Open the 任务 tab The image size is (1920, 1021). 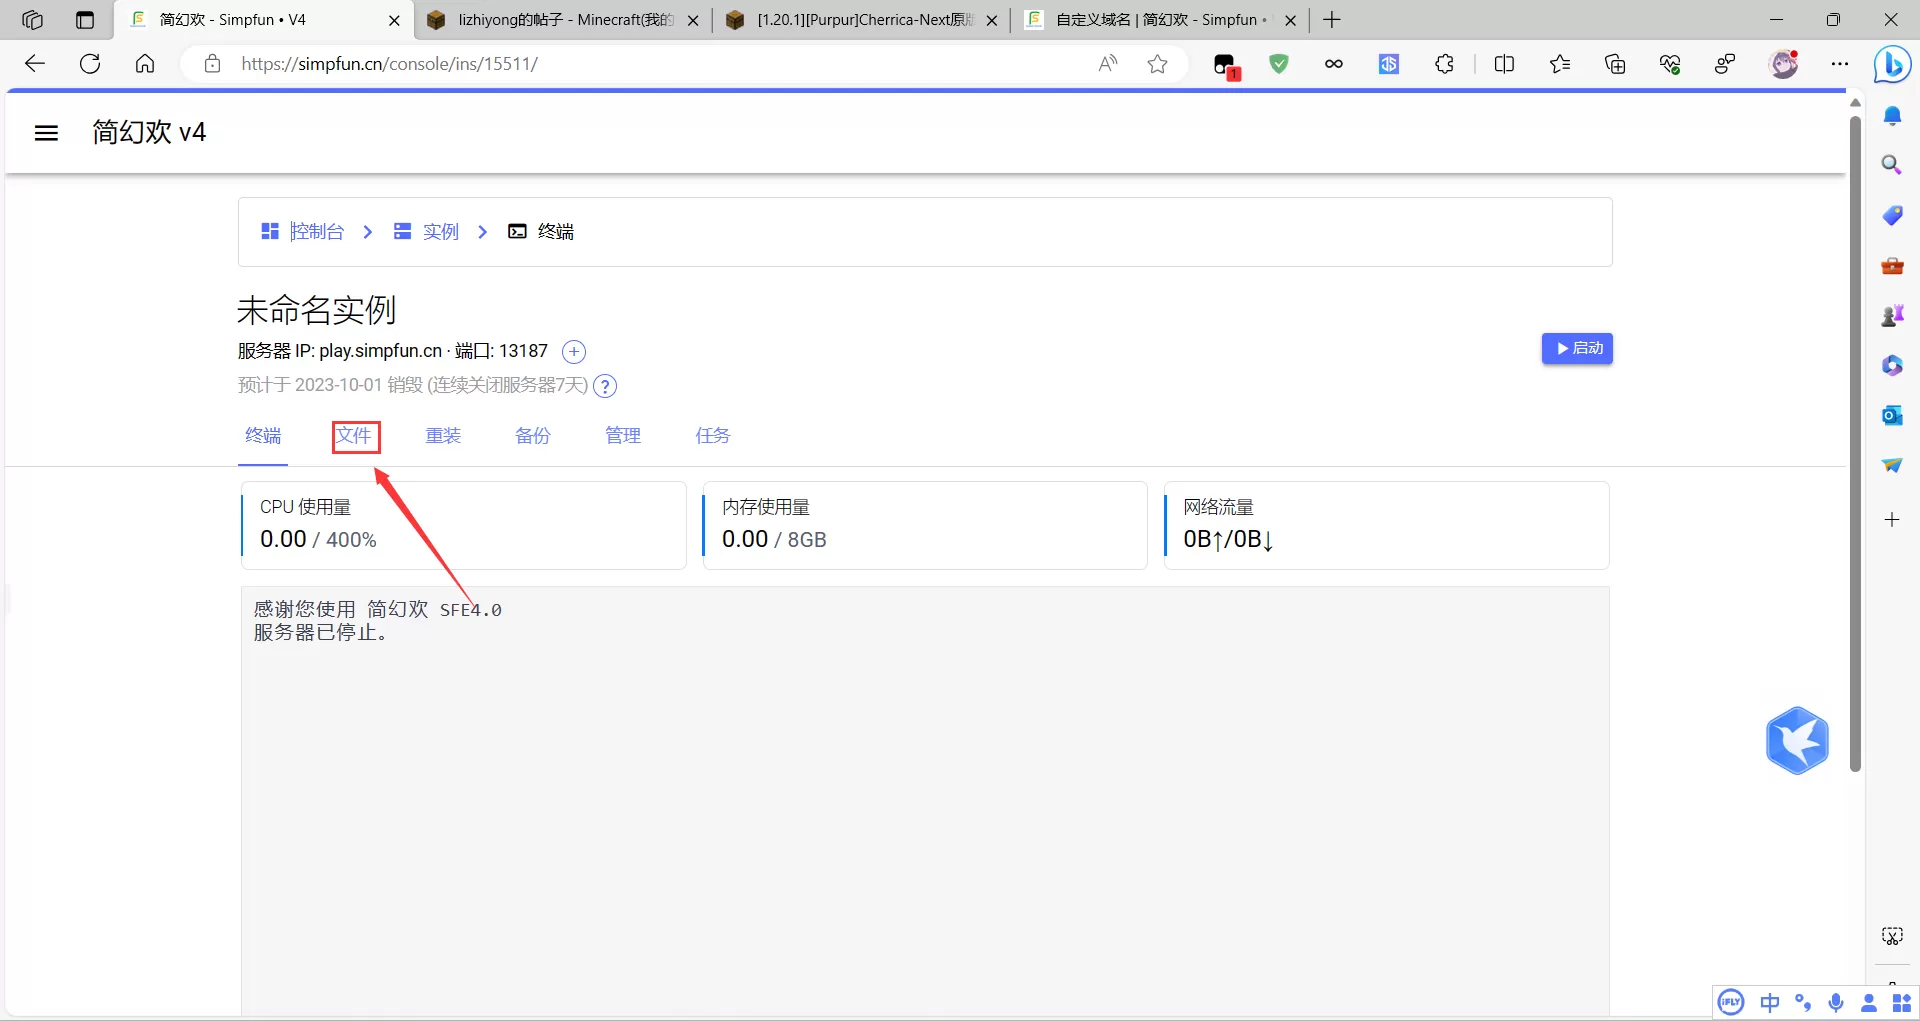(713, 436)
